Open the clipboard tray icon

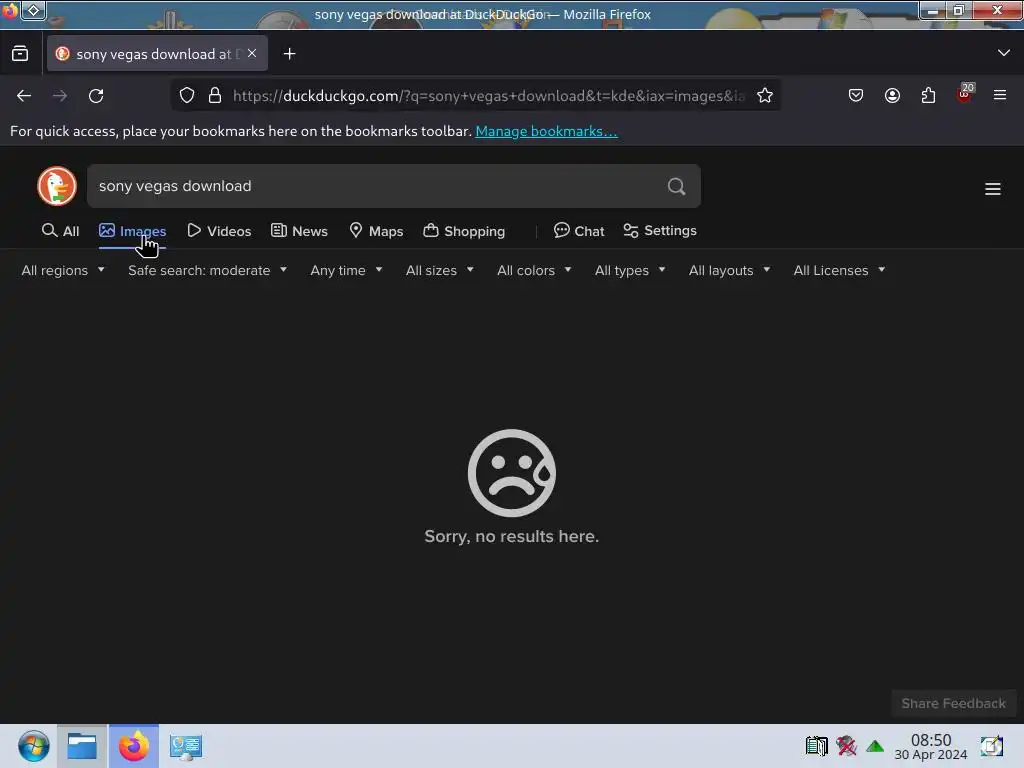[816, 745]
